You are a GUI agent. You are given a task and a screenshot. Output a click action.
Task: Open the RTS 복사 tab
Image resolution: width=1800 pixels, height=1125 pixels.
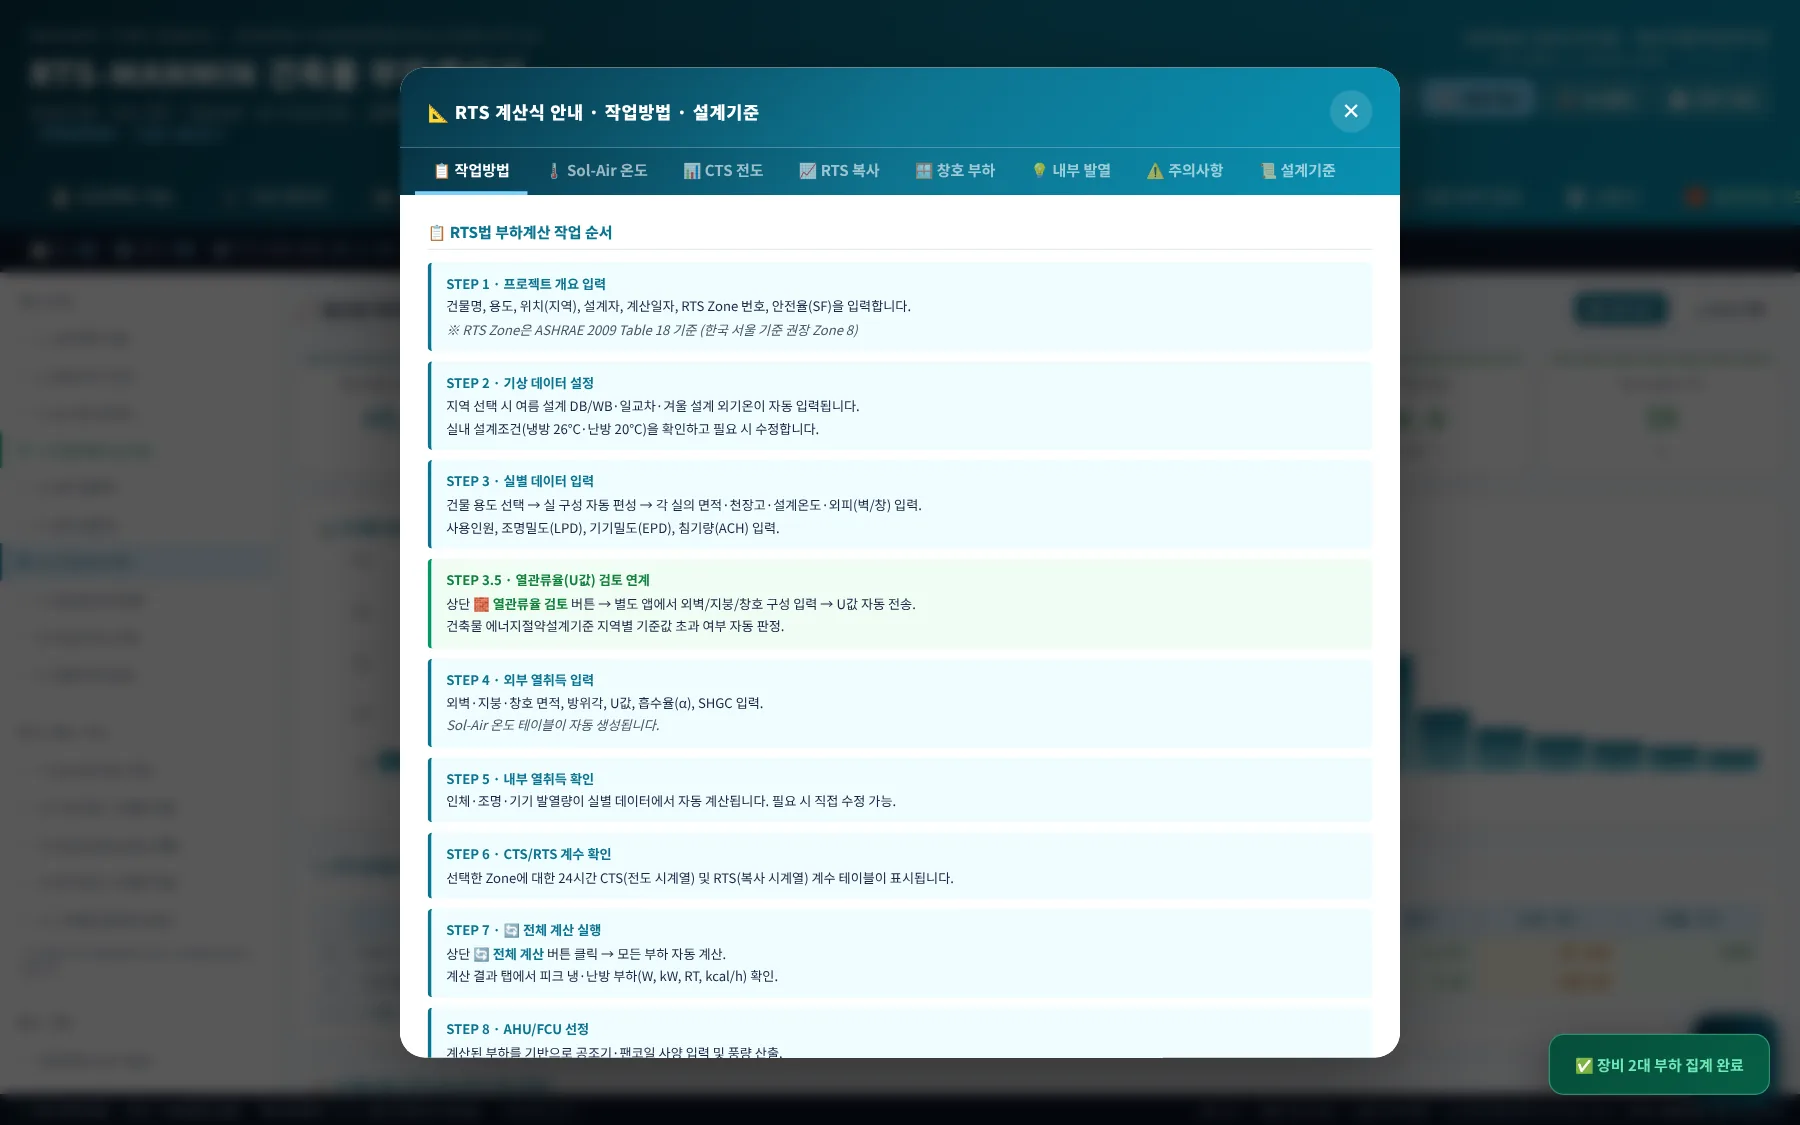[839, 171]
